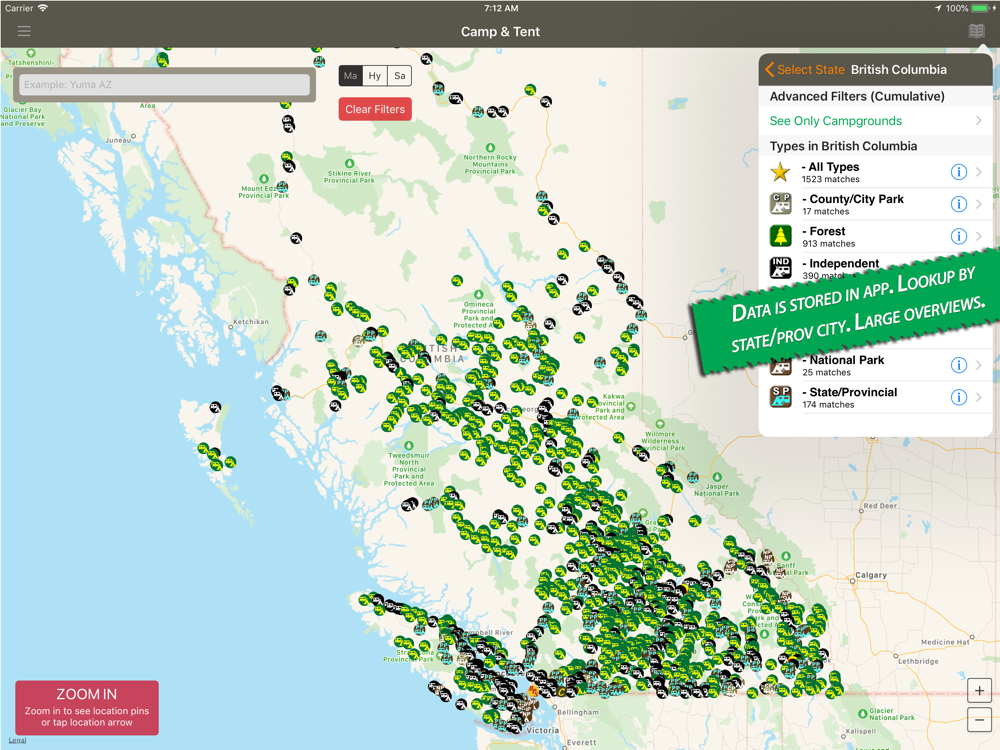Tap the Mount Edziza Provincial Park marker
This screenshot has height=750, width=1000.
pyautogui.click(x=263, y=179)
